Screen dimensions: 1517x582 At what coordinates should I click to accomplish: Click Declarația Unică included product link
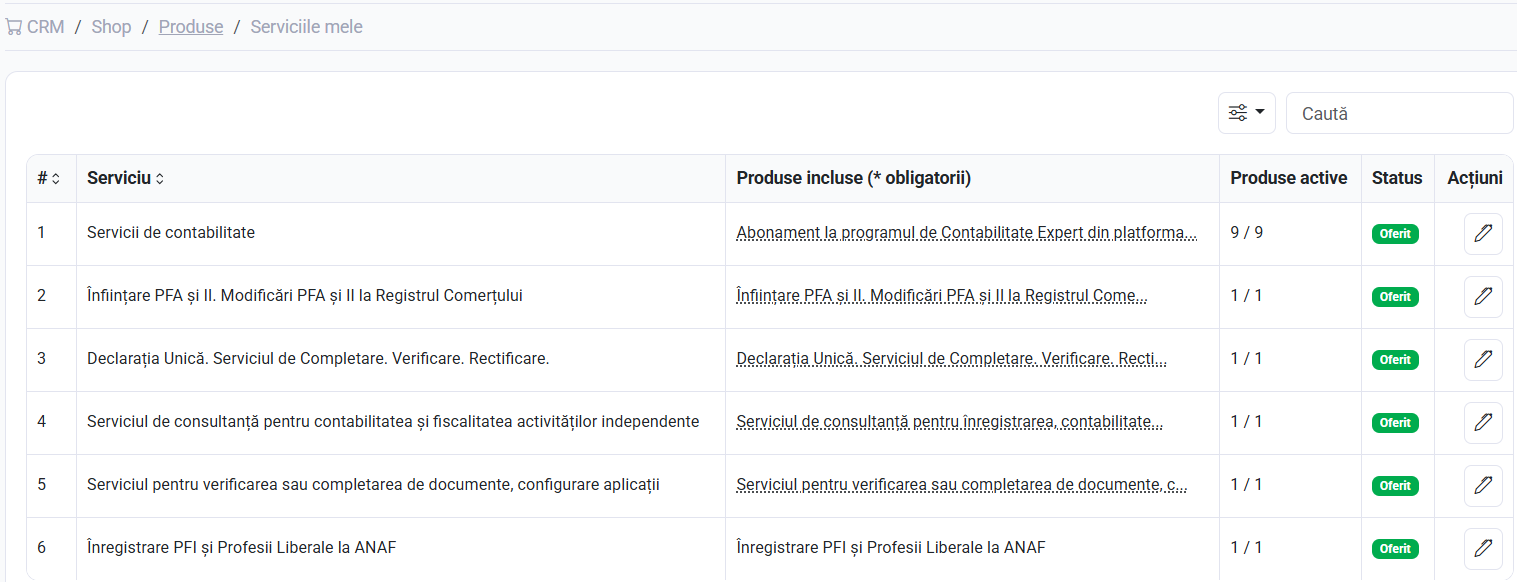tap(951, 359)
